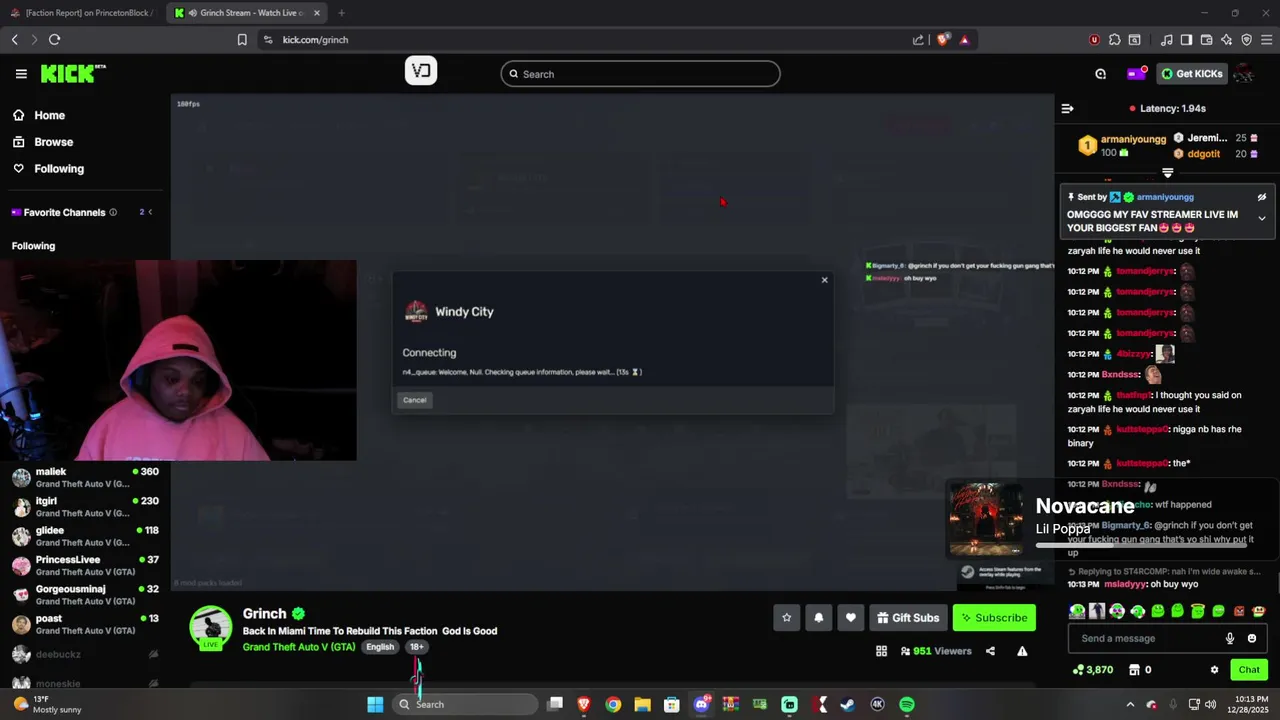
Task: Toggle Grinch notification bell
Action: tap(819, 618)
